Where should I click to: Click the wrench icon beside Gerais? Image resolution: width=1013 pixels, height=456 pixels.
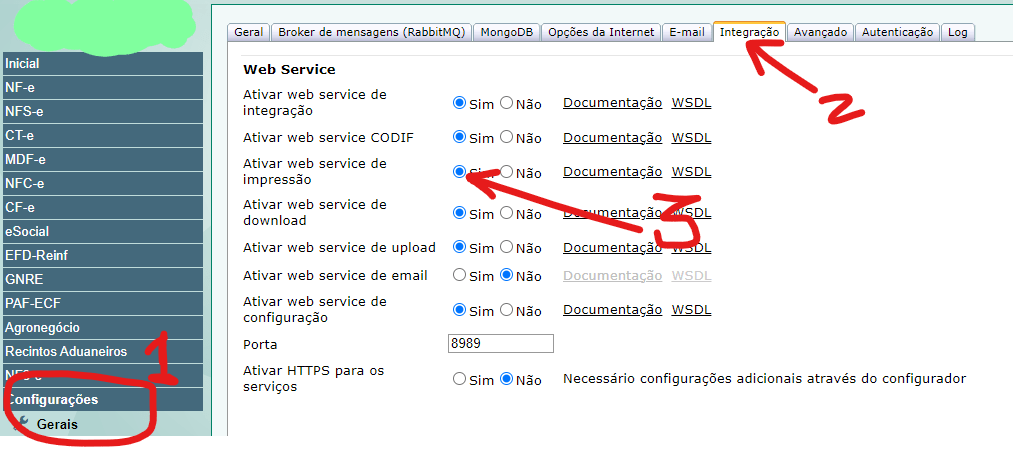tap(20, 424)
